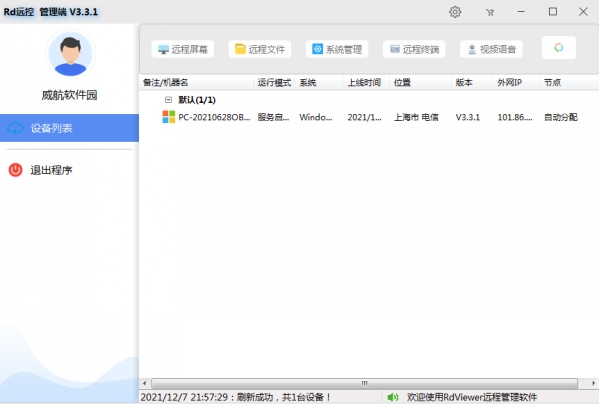
Task: Launch 系统管理 system management
Action: tap(337, 49)
